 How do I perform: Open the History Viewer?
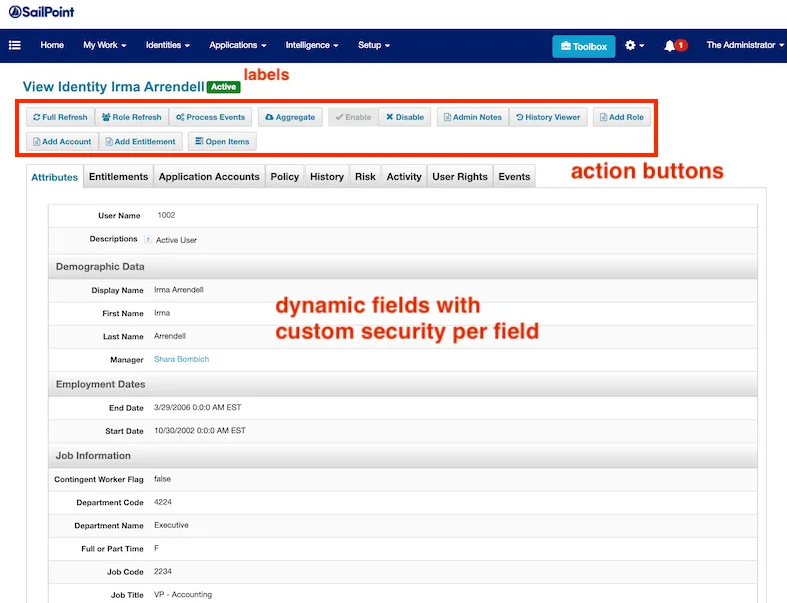[x=548, y=117]
